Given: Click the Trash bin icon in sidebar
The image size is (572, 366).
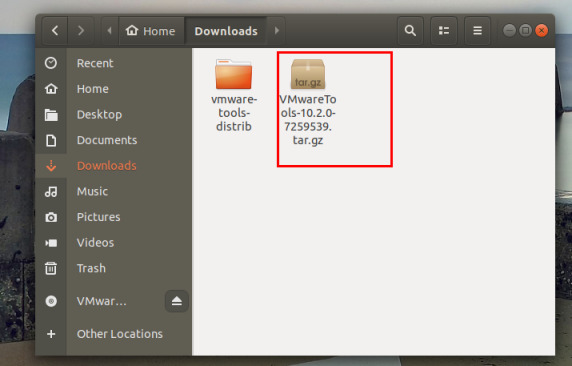Looking at the screenshot, I should click(x=51, y=268).
